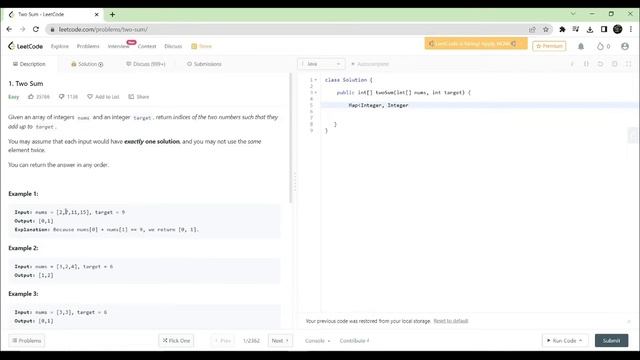
Task: Collapse the twoSum method fold arrow
Action: (x=316, y=93)
